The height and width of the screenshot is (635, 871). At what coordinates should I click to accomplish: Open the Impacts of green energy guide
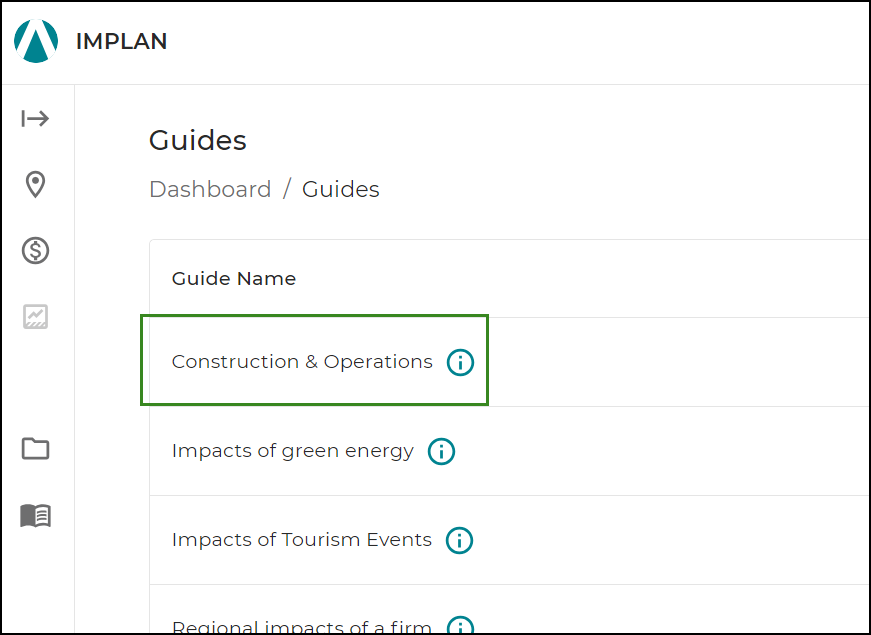[x=293, y=451]
